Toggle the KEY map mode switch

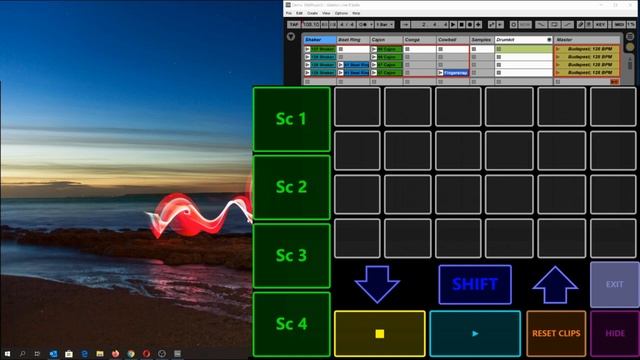click(600, 25)
